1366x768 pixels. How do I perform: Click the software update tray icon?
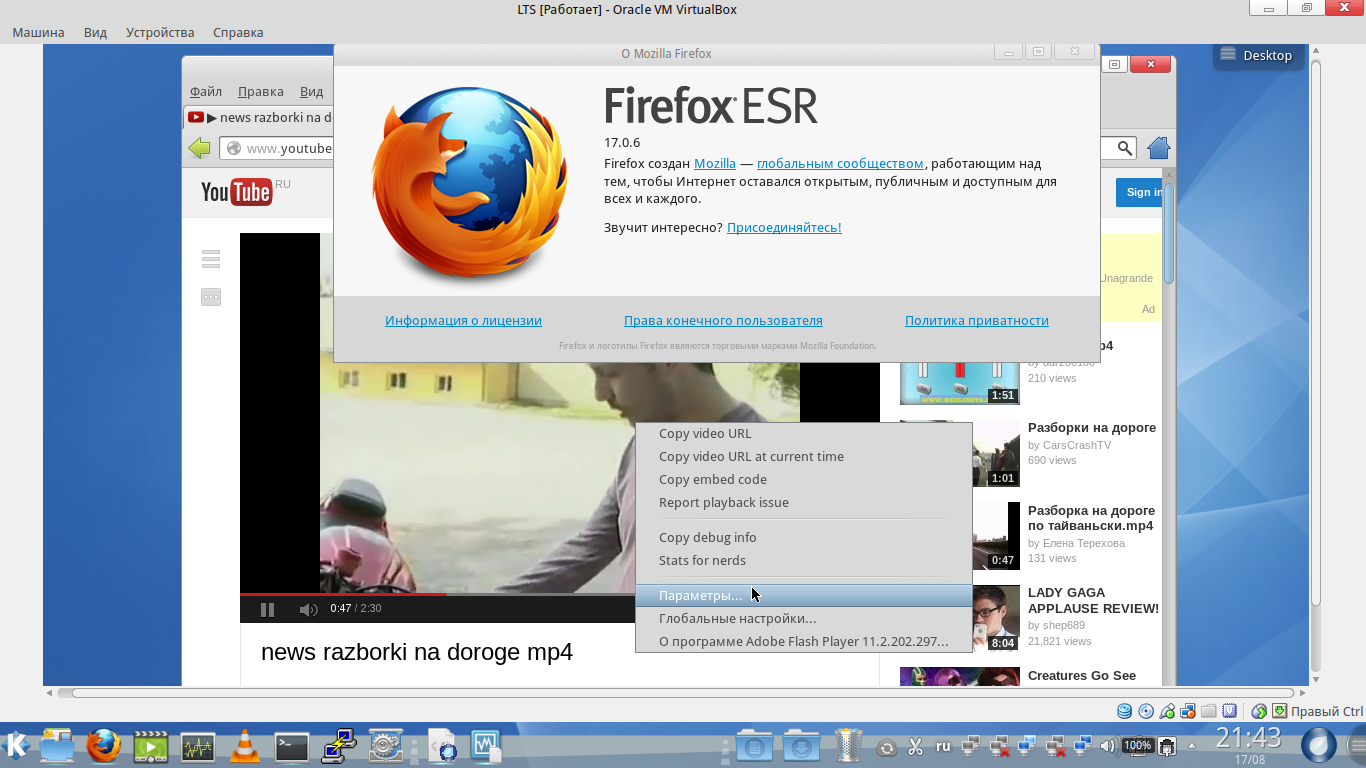pyautogui.click(x=886, y=747)
